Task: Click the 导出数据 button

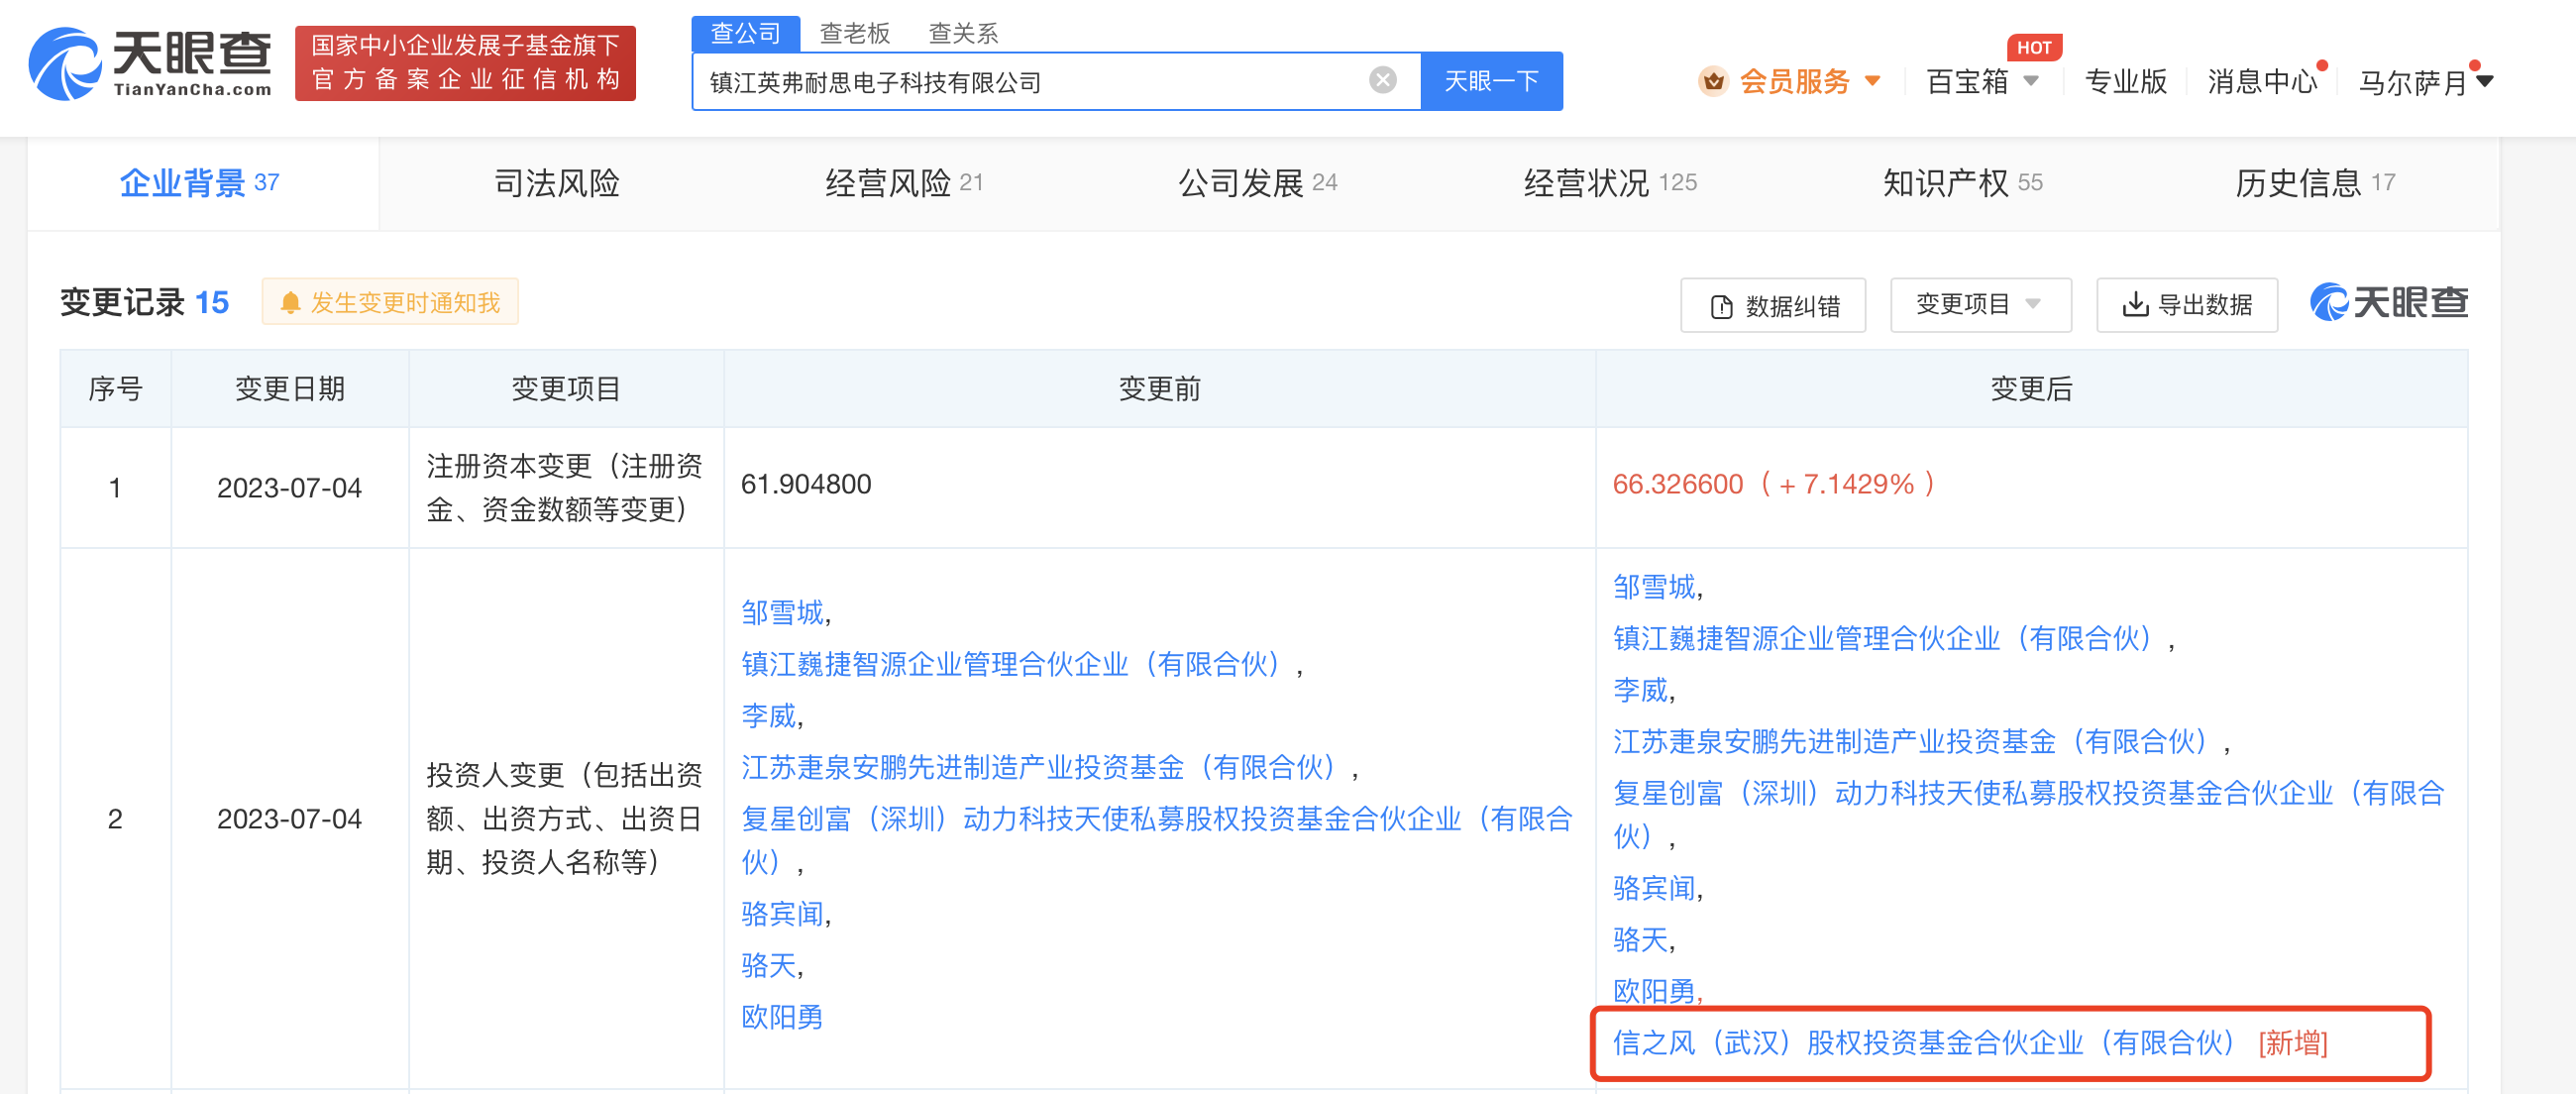Action: (2187, 304)
